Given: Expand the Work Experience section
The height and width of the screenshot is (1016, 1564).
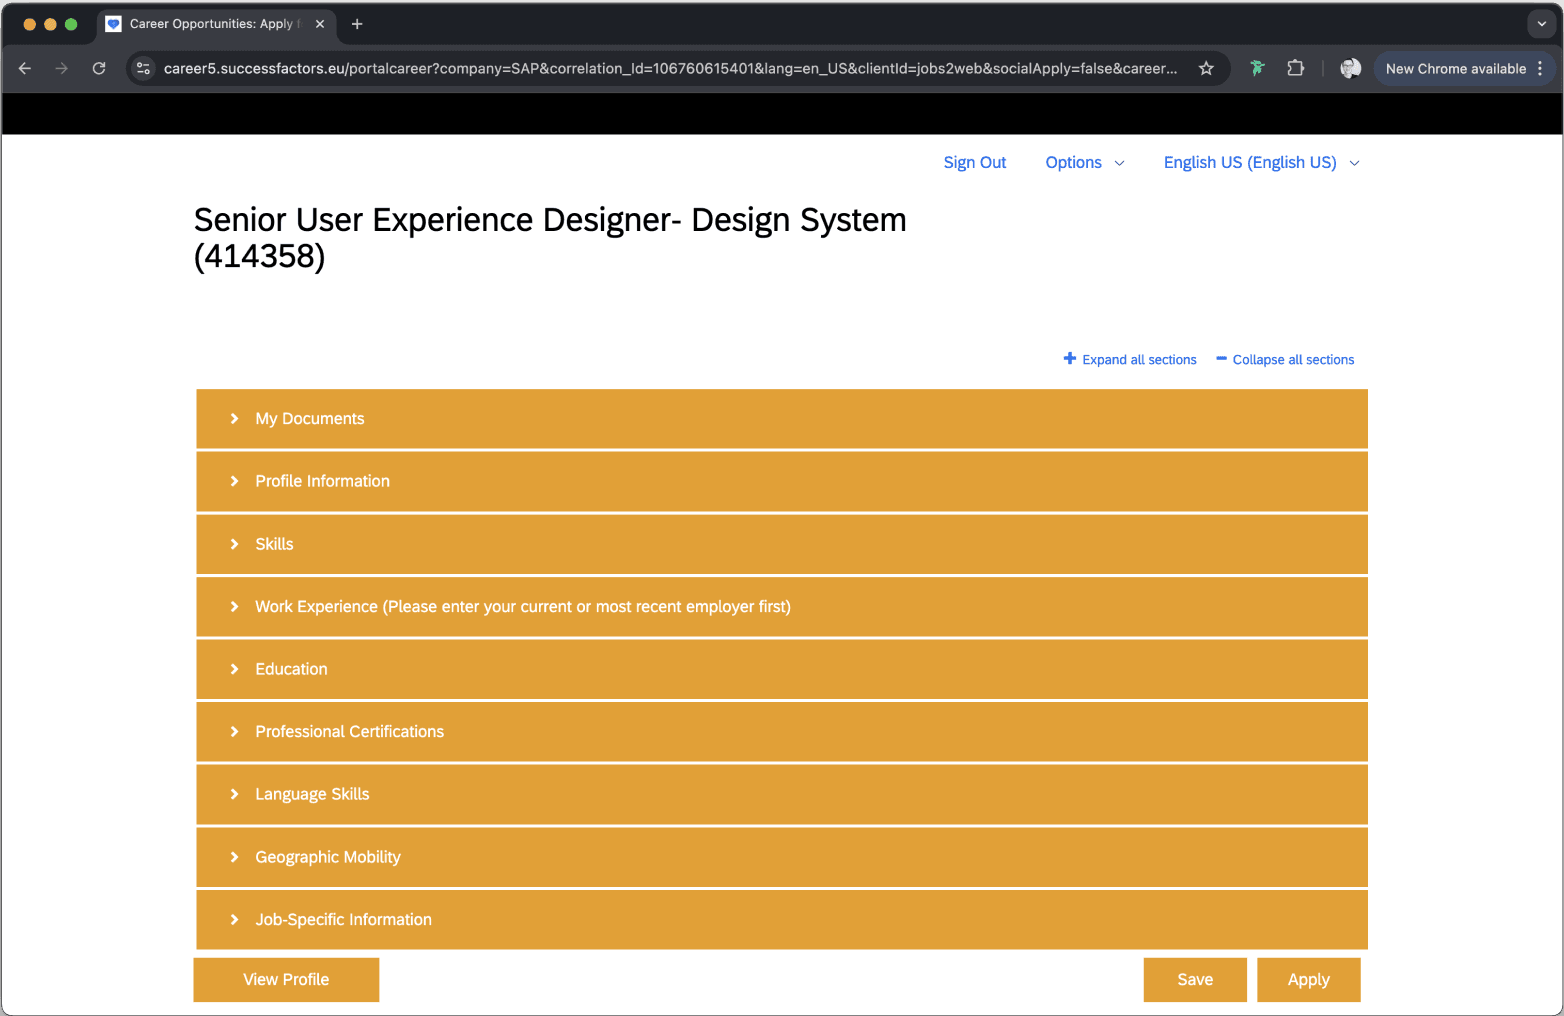Looking at the screenshot, I should click(522, 607).
